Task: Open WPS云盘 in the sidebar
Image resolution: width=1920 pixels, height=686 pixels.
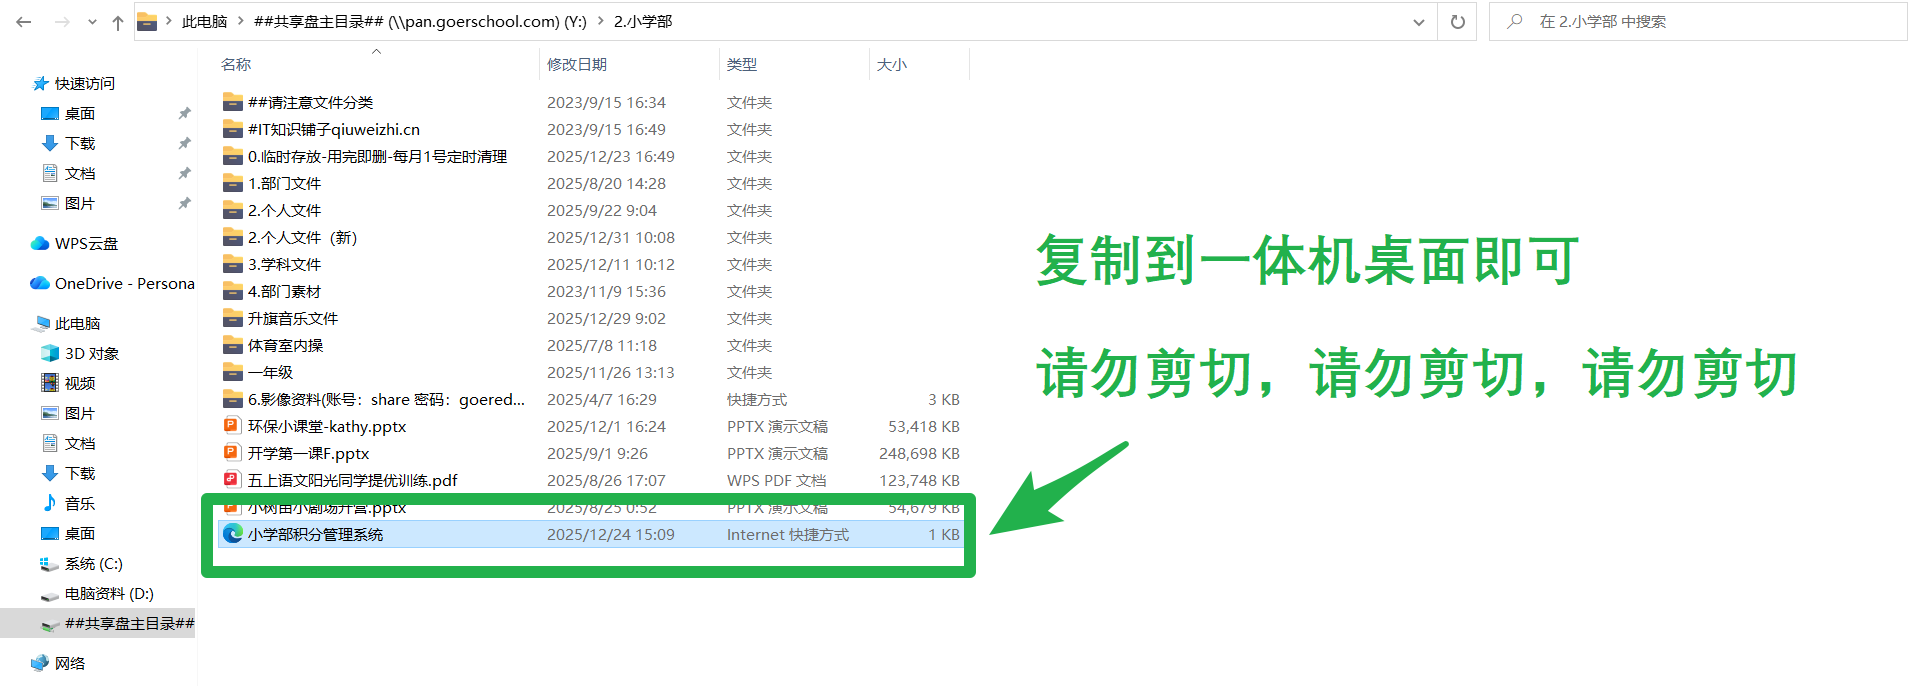Action: pyautogui.click(x=86, y=243)
